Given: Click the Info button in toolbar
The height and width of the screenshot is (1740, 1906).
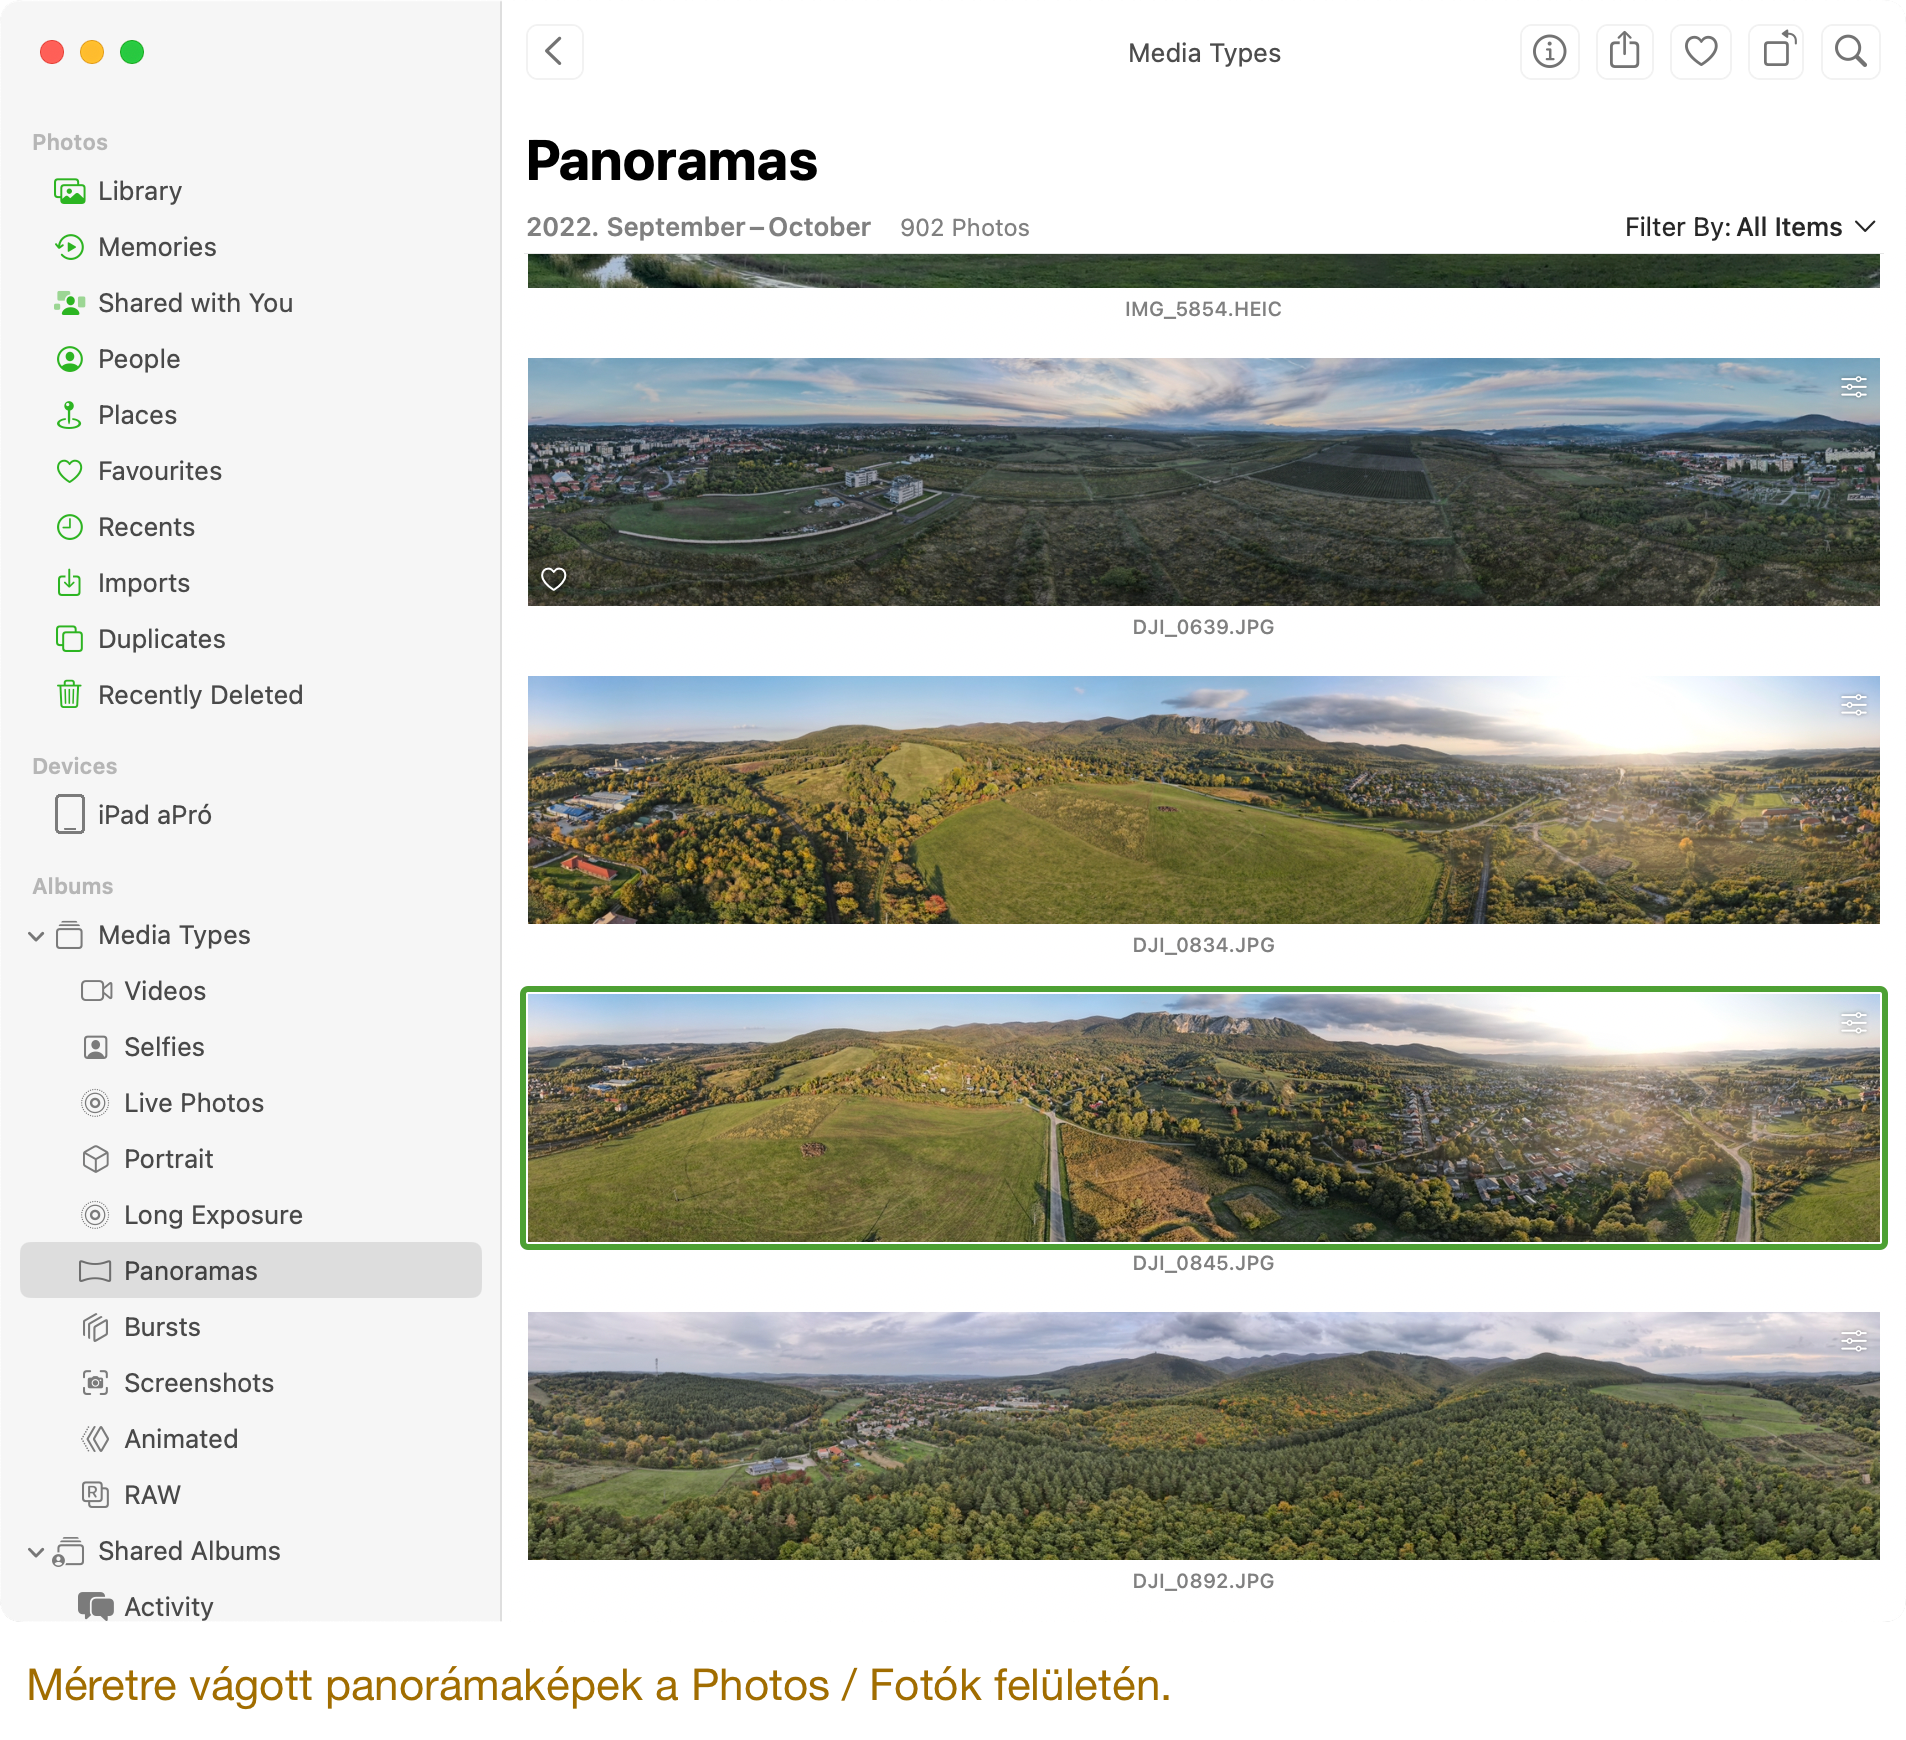Looking at the screenshot, I should click(x=1549, y=52).
